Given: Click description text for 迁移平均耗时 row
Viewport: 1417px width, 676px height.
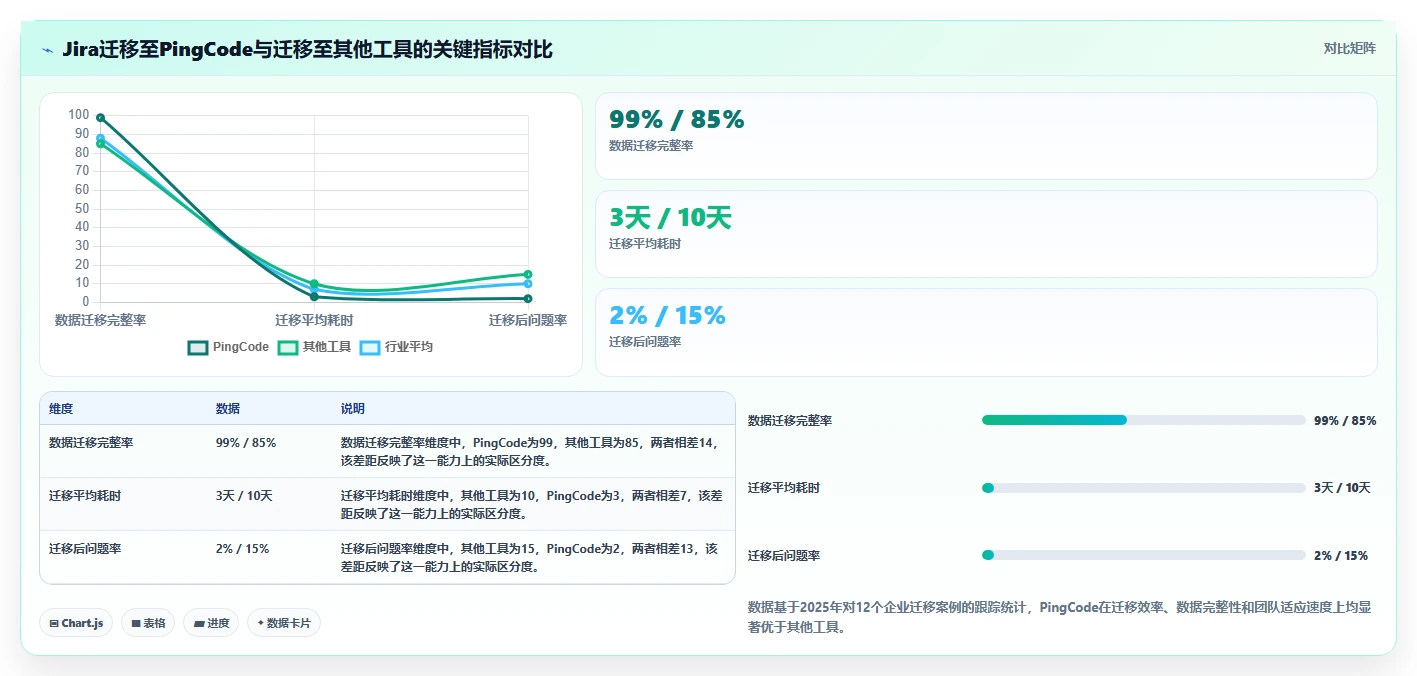Looking at the screenshot, I should pyautogui.click(x=531, y=504).
